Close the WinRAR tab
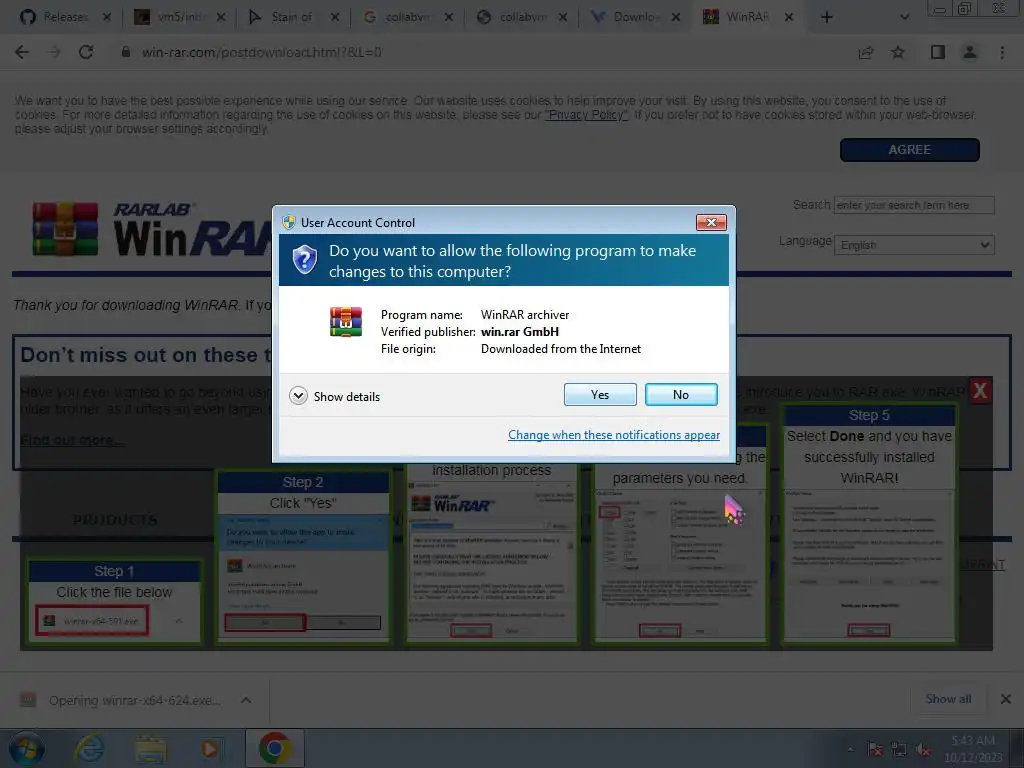The width and height of the screenshot is (1024, 768). click(789, 17)
